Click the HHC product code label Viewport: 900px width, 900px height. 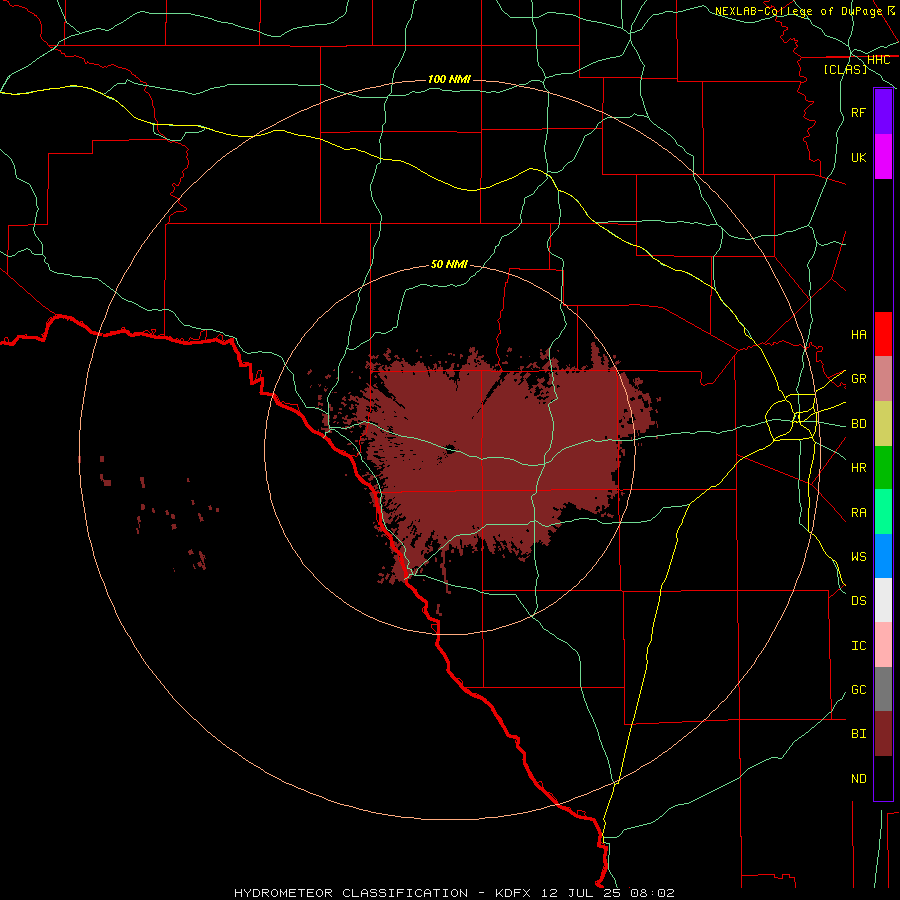[878, 60]
